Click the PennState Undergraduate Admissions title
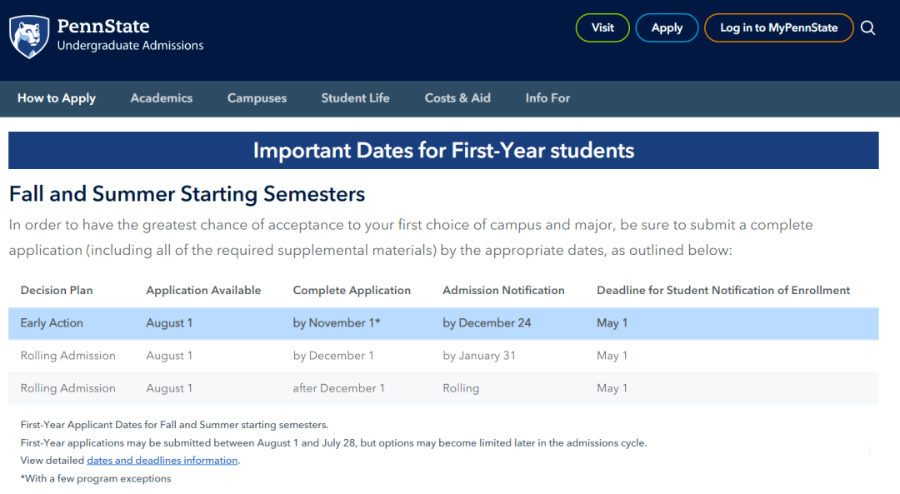 [130, 35]
